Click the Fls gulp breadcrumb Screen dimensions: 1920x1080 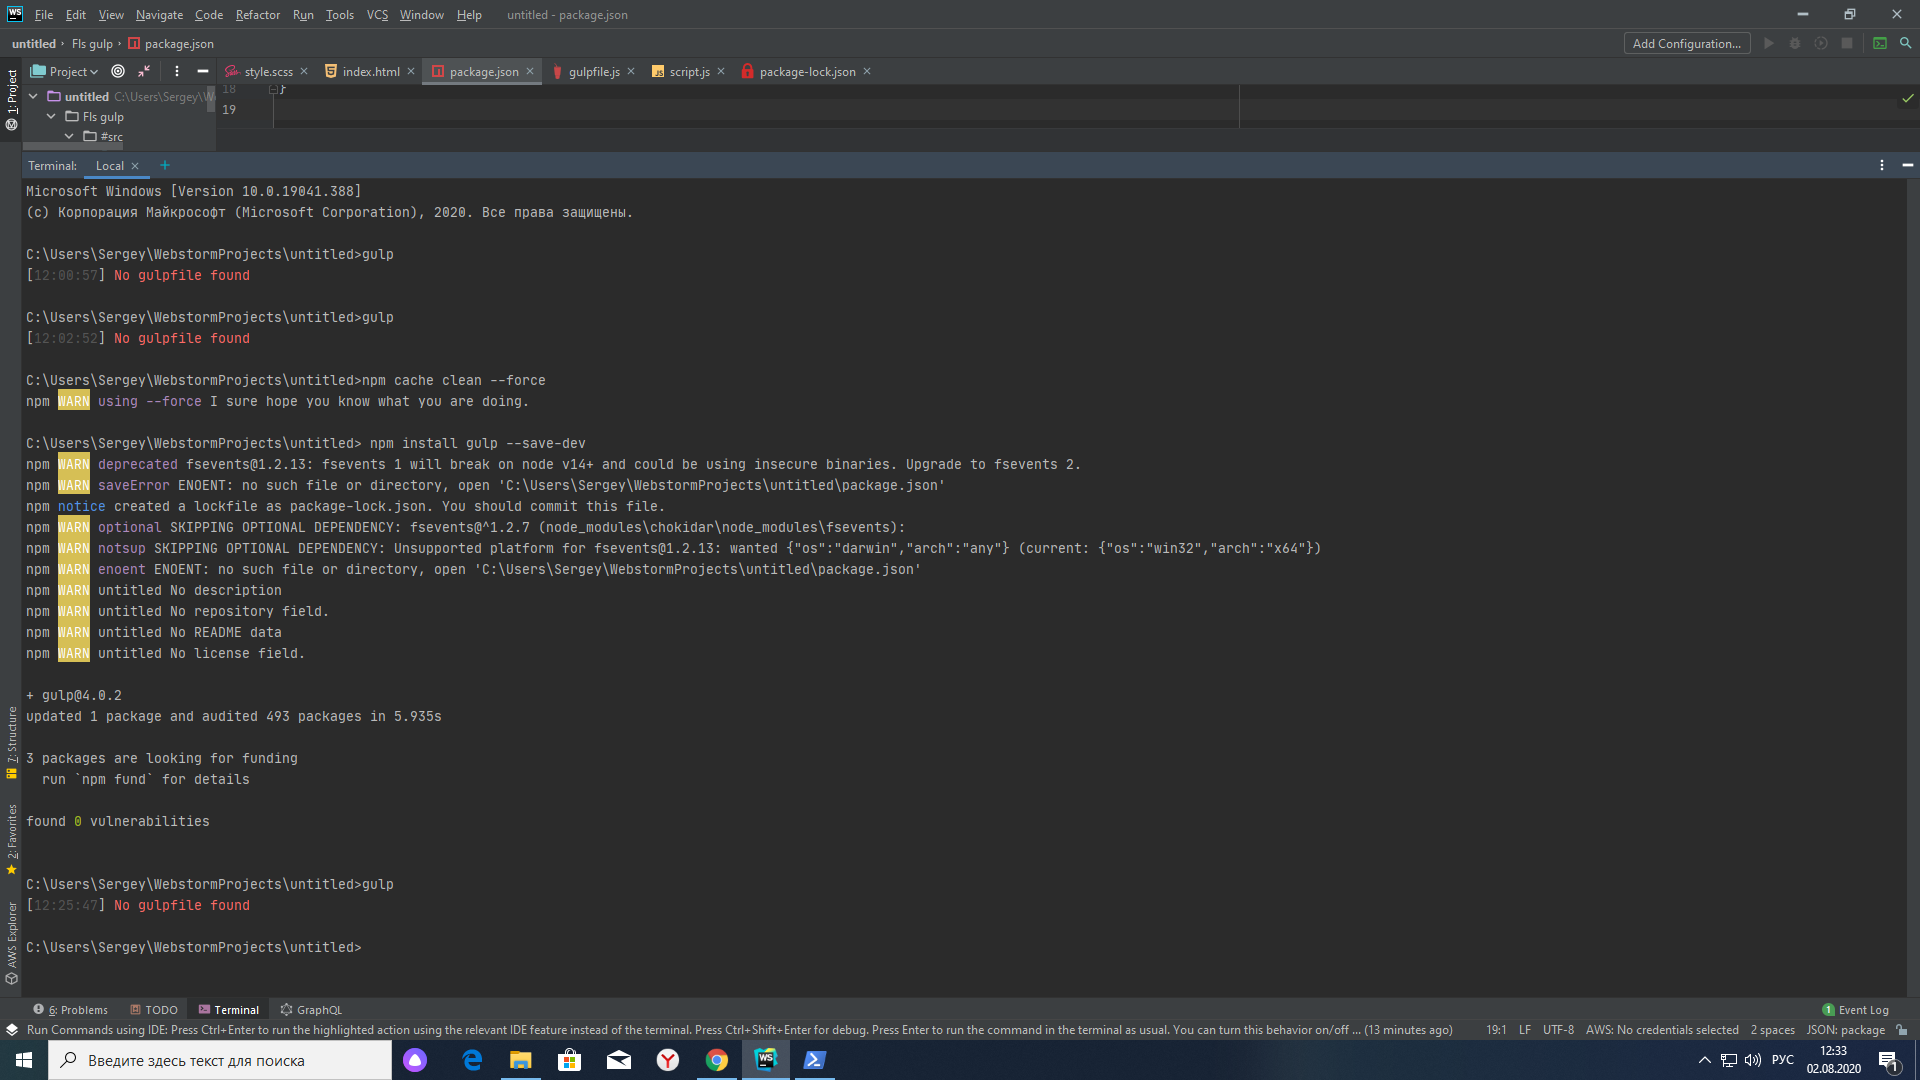click(92, 43)
